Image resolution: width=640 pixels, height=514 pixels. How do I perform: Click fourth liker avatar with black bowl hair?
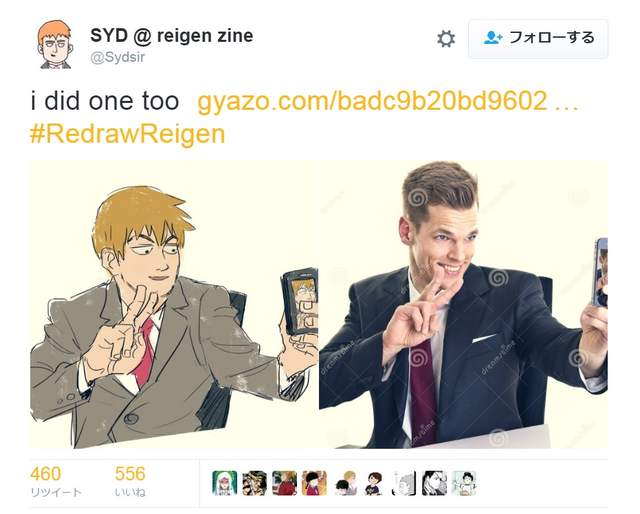point(314,483)
